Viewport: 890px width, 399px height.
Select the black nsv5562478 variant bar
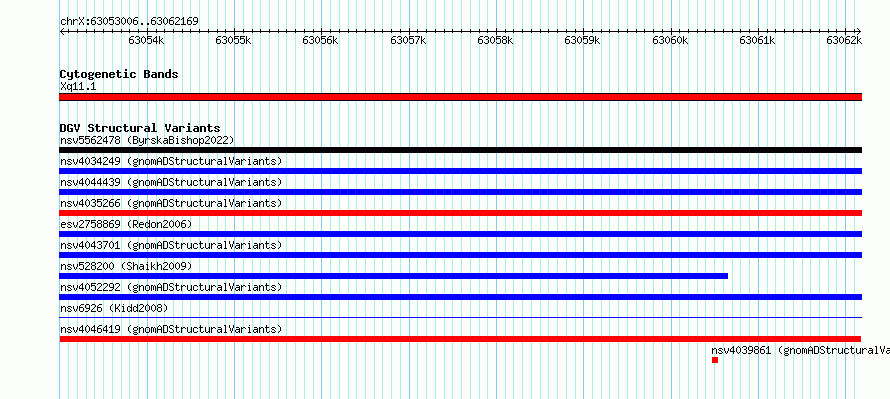pos(460,150)
